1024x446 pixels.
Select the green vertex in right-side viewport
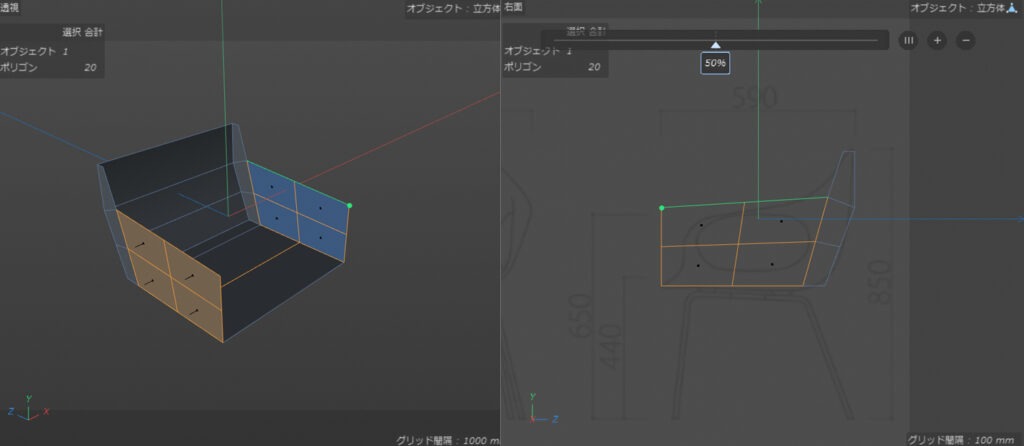662,208
